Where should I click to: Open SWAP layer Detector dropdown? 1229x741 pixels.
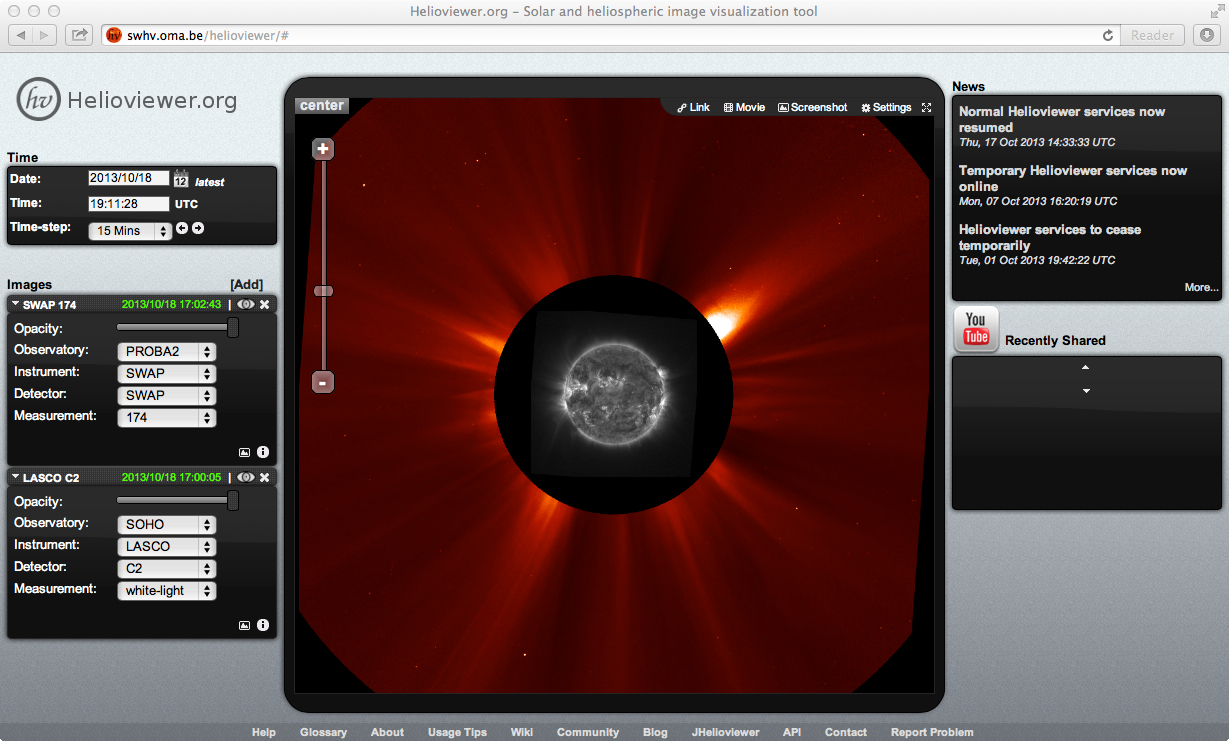(x=167, y=396)
